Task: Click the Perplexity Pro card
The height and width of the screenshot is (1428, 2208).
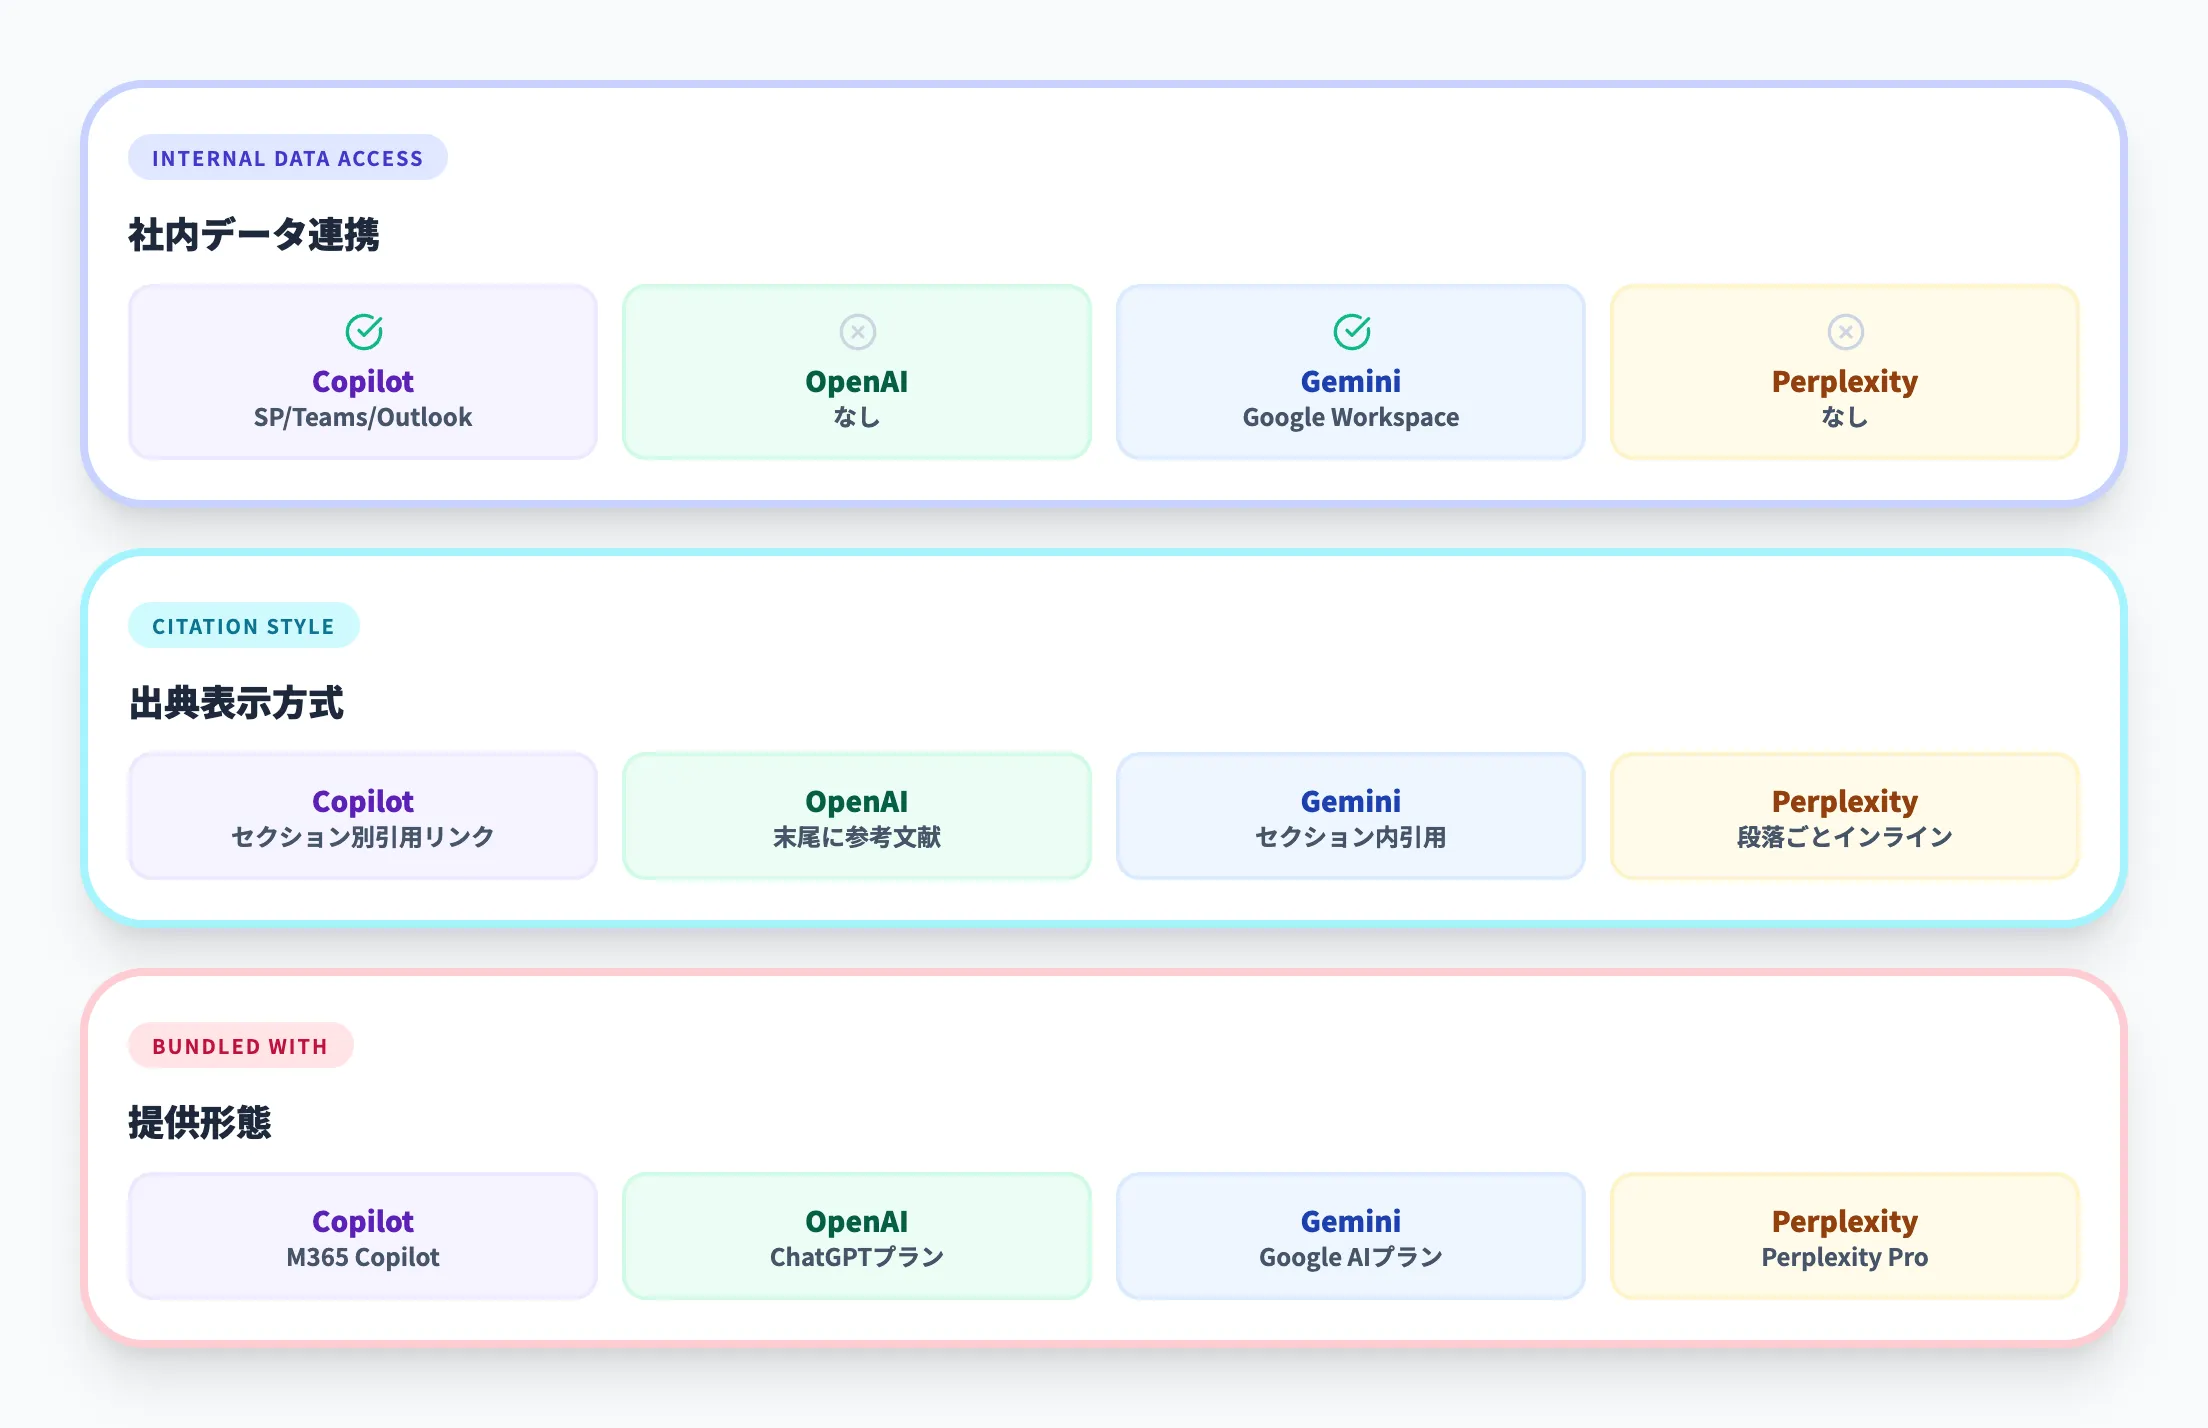Action: [1845, 1237]
